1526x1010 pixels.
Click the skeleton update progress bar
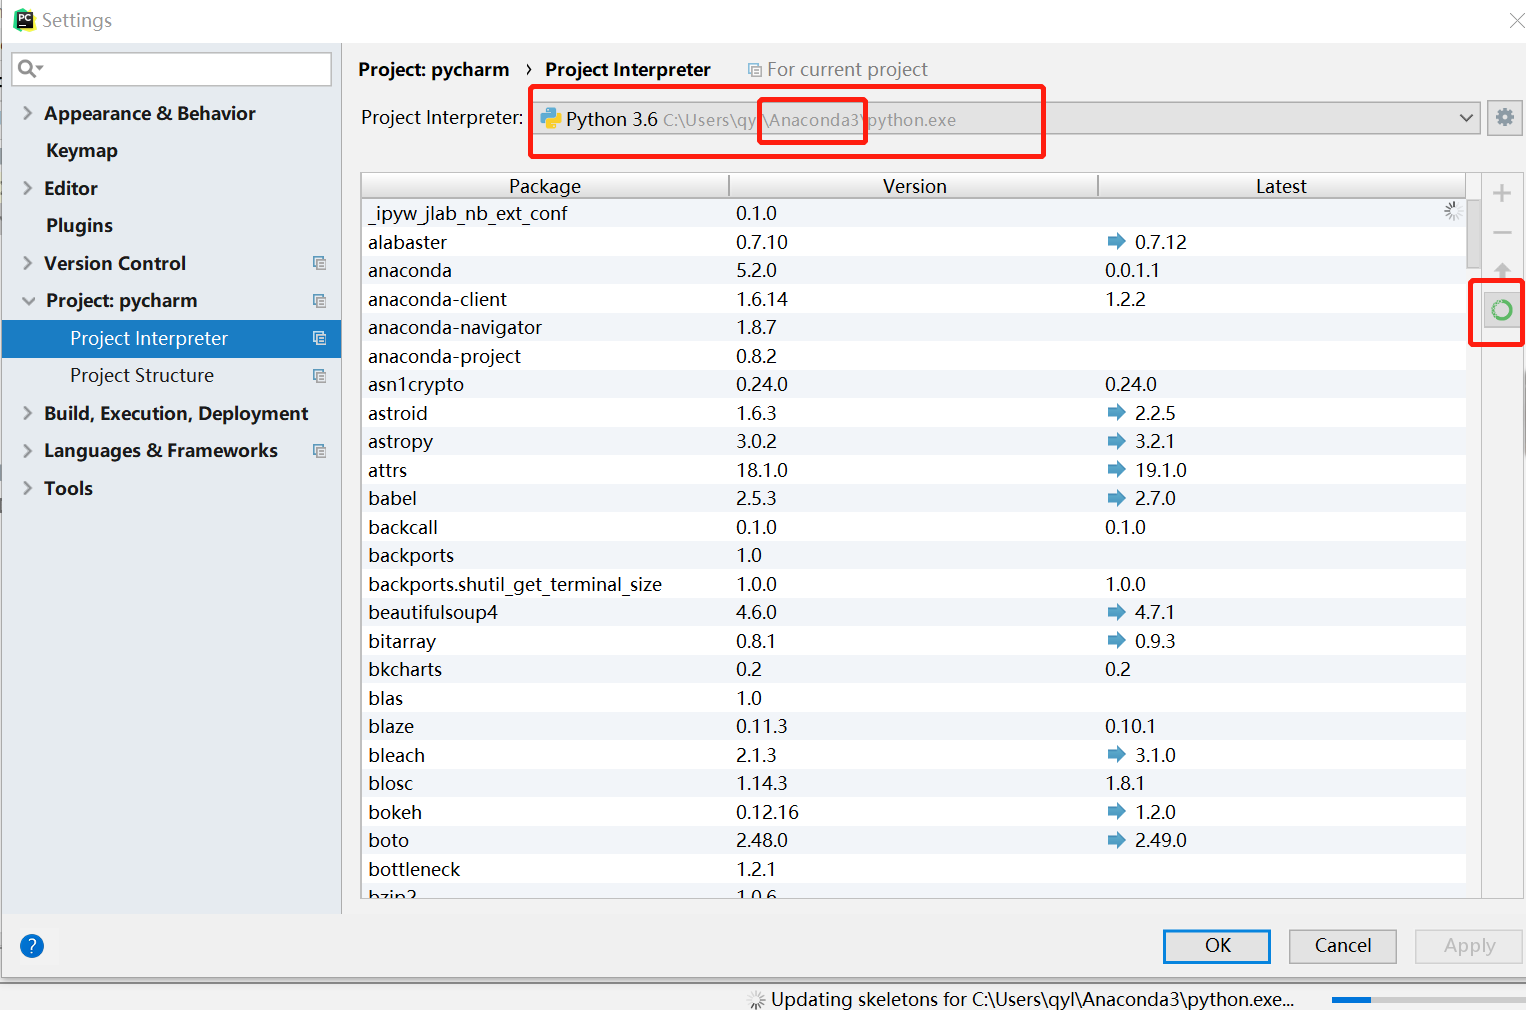point(1427,999)
